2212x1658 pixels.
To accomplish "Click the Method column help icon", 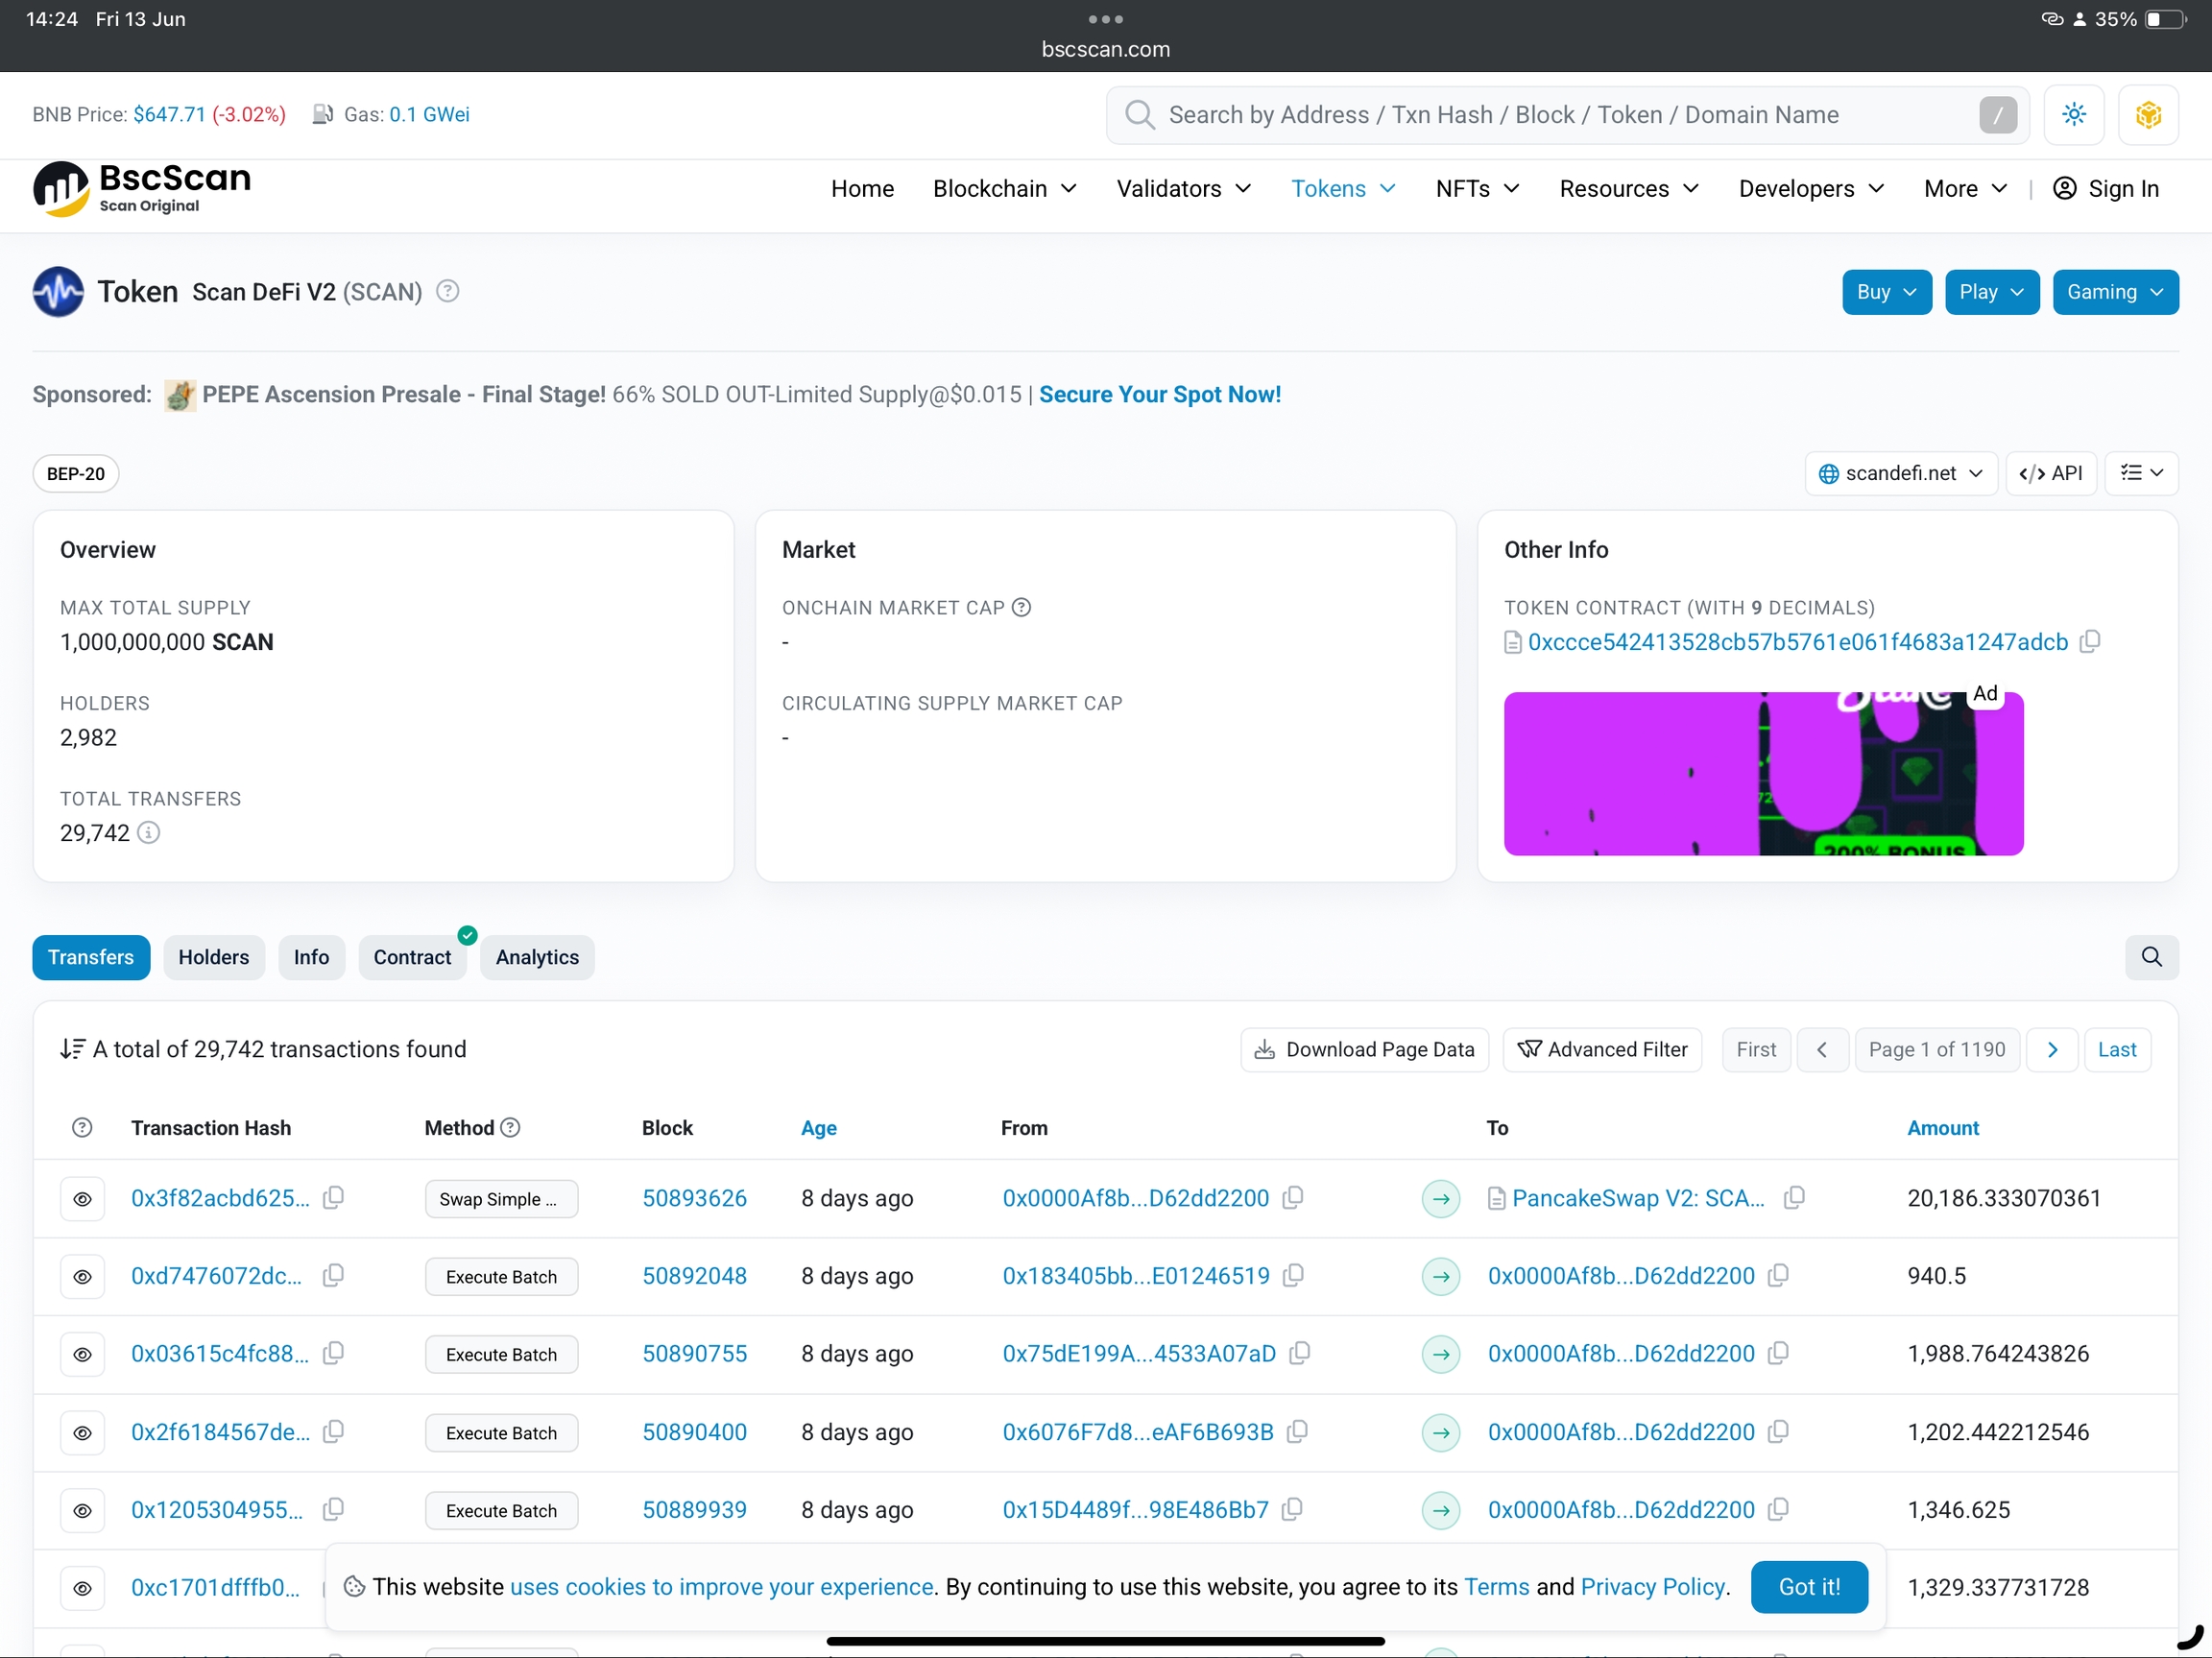I will point(510,1127).
